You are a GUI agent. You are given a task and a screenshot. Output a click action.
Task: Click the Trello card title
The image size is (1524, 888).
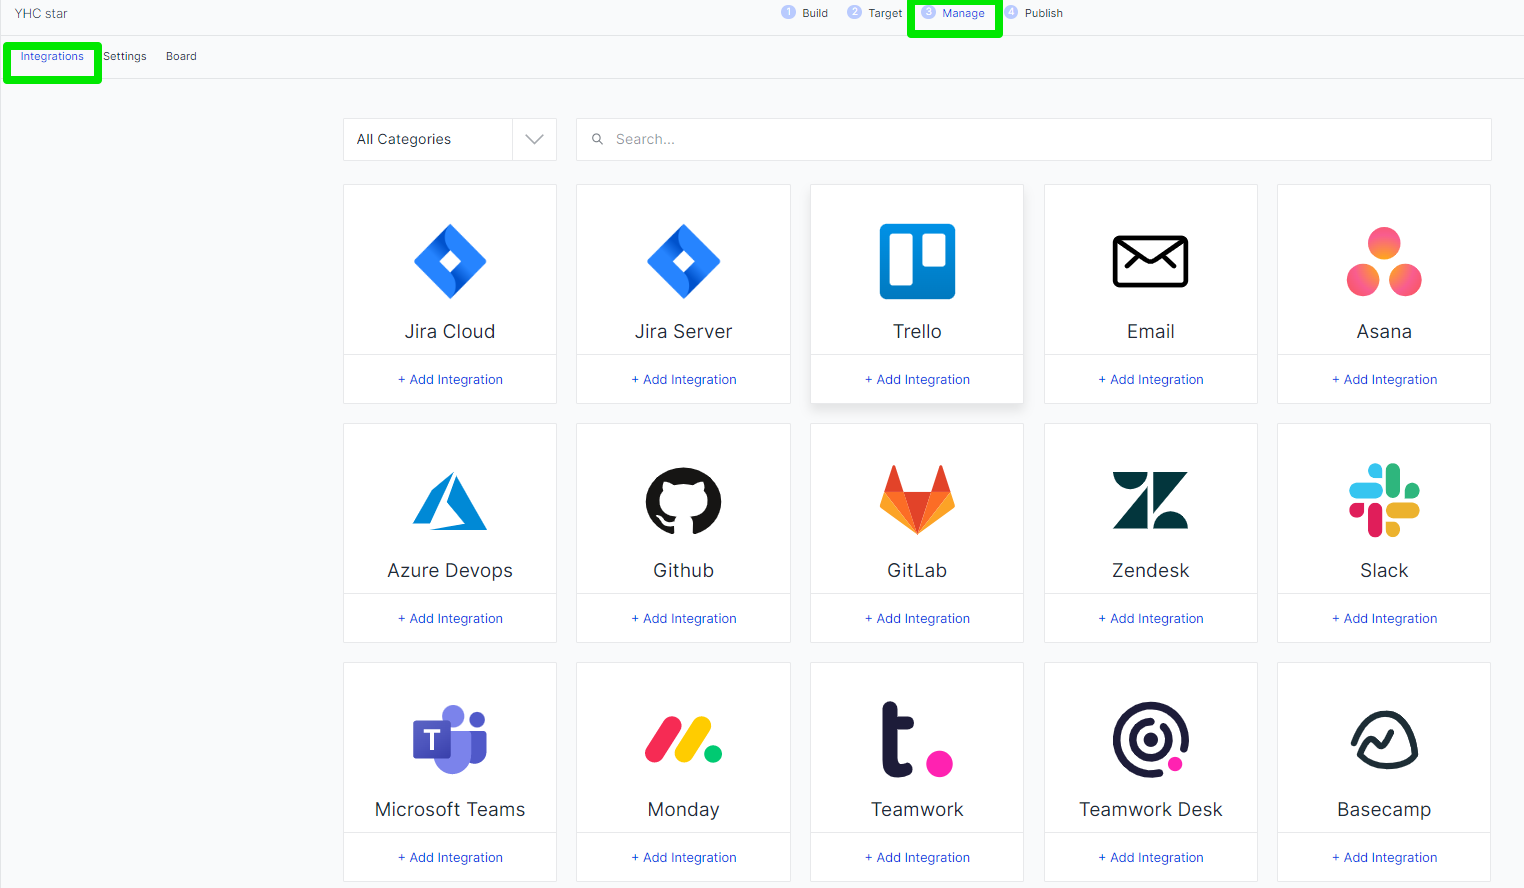(x=917, y=331)
